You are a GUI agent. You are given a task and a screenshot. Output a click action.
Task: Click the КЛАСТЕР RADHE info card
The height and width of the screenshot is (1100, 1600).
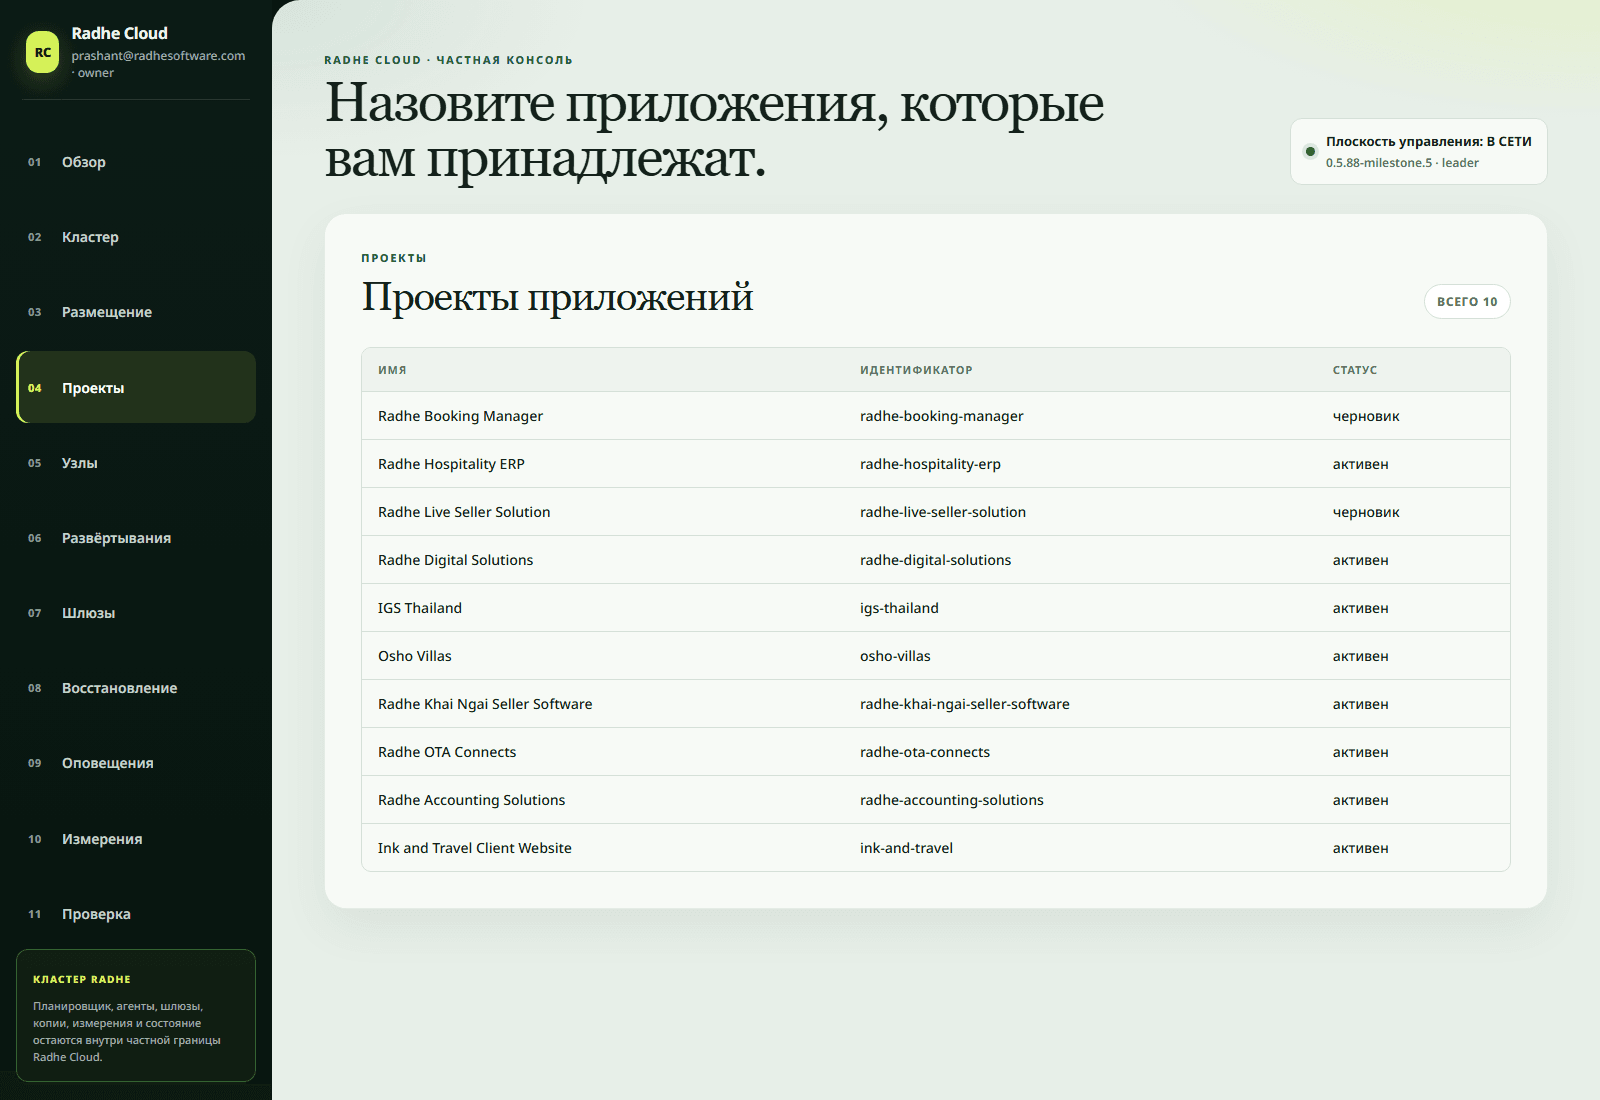click(136, 1016)
